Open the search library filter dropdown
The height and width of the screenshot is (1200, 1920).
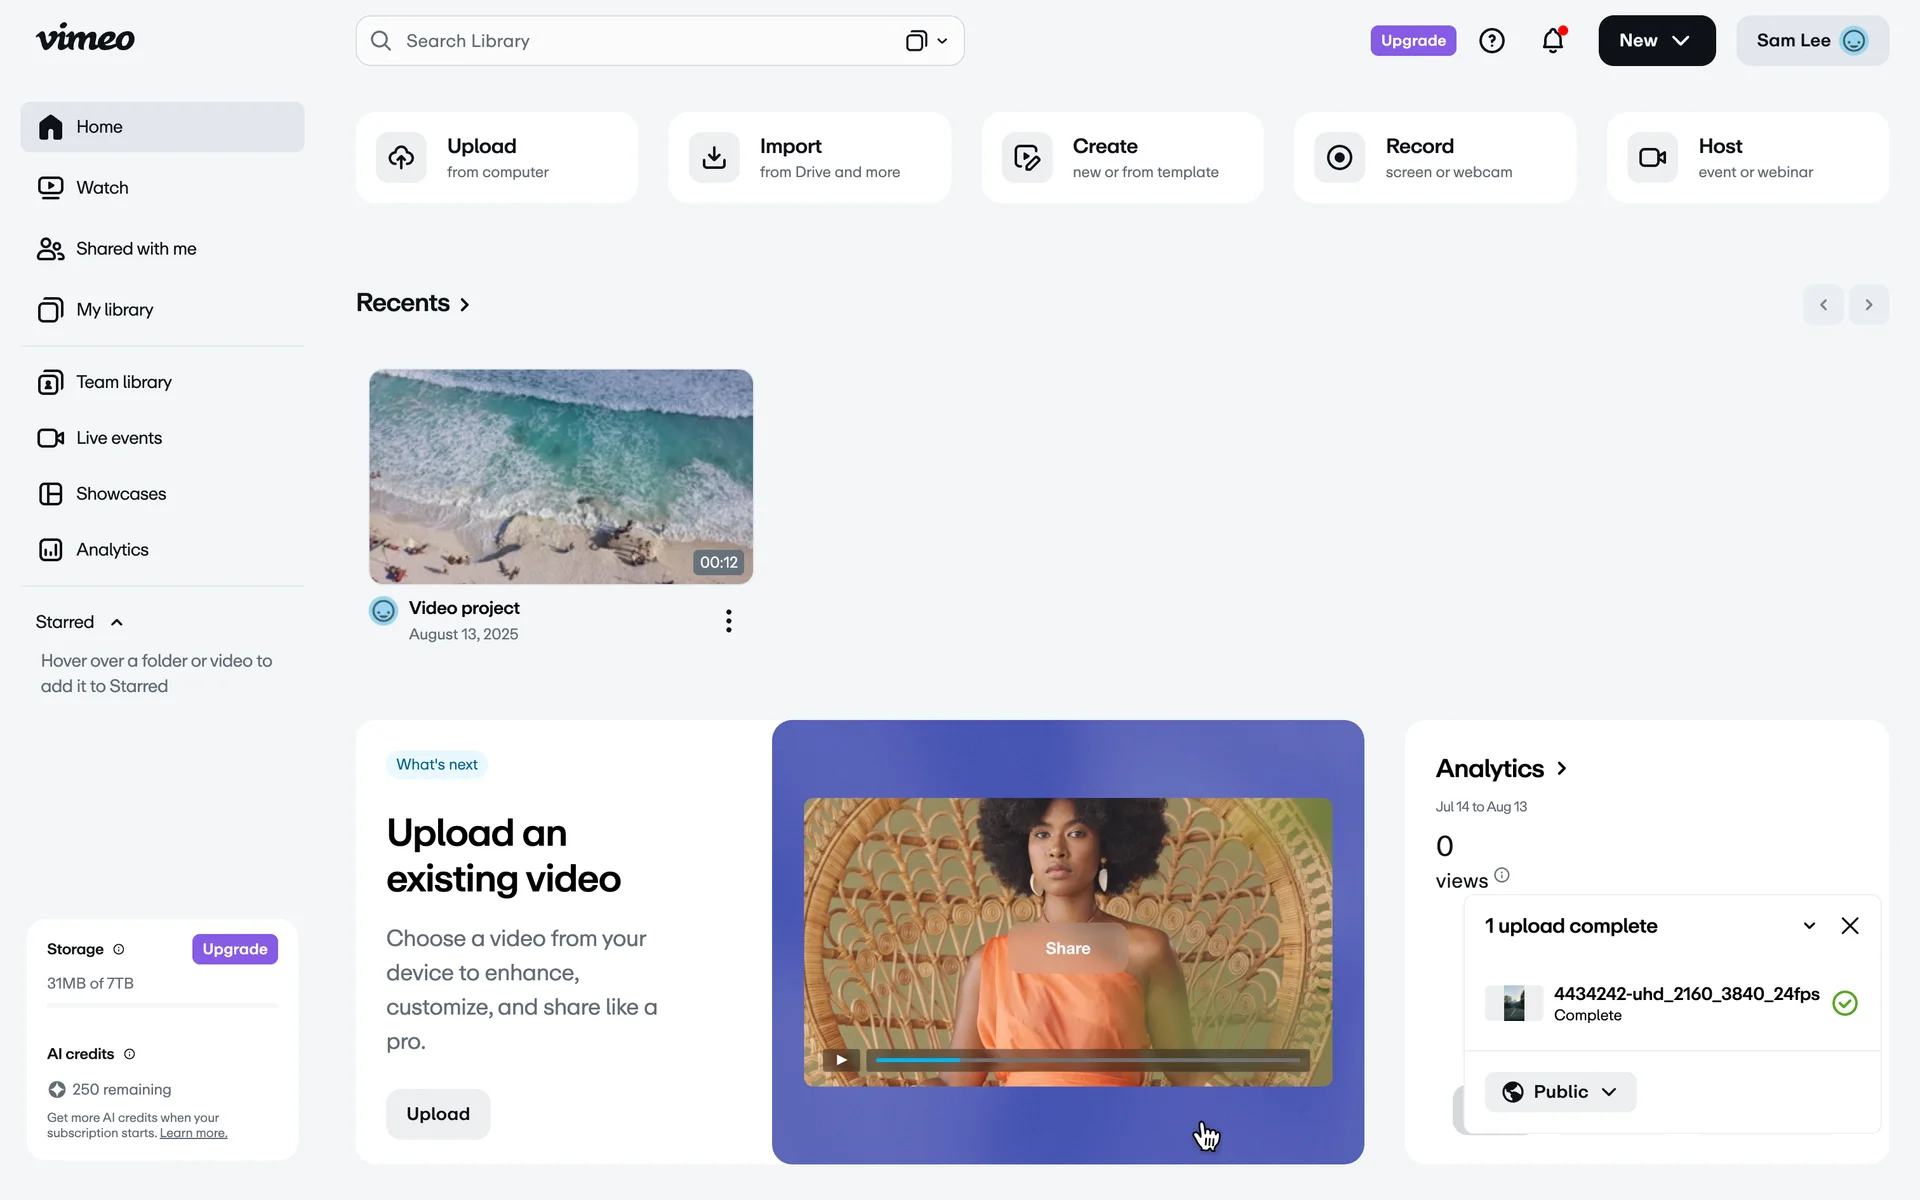point(927,41)
